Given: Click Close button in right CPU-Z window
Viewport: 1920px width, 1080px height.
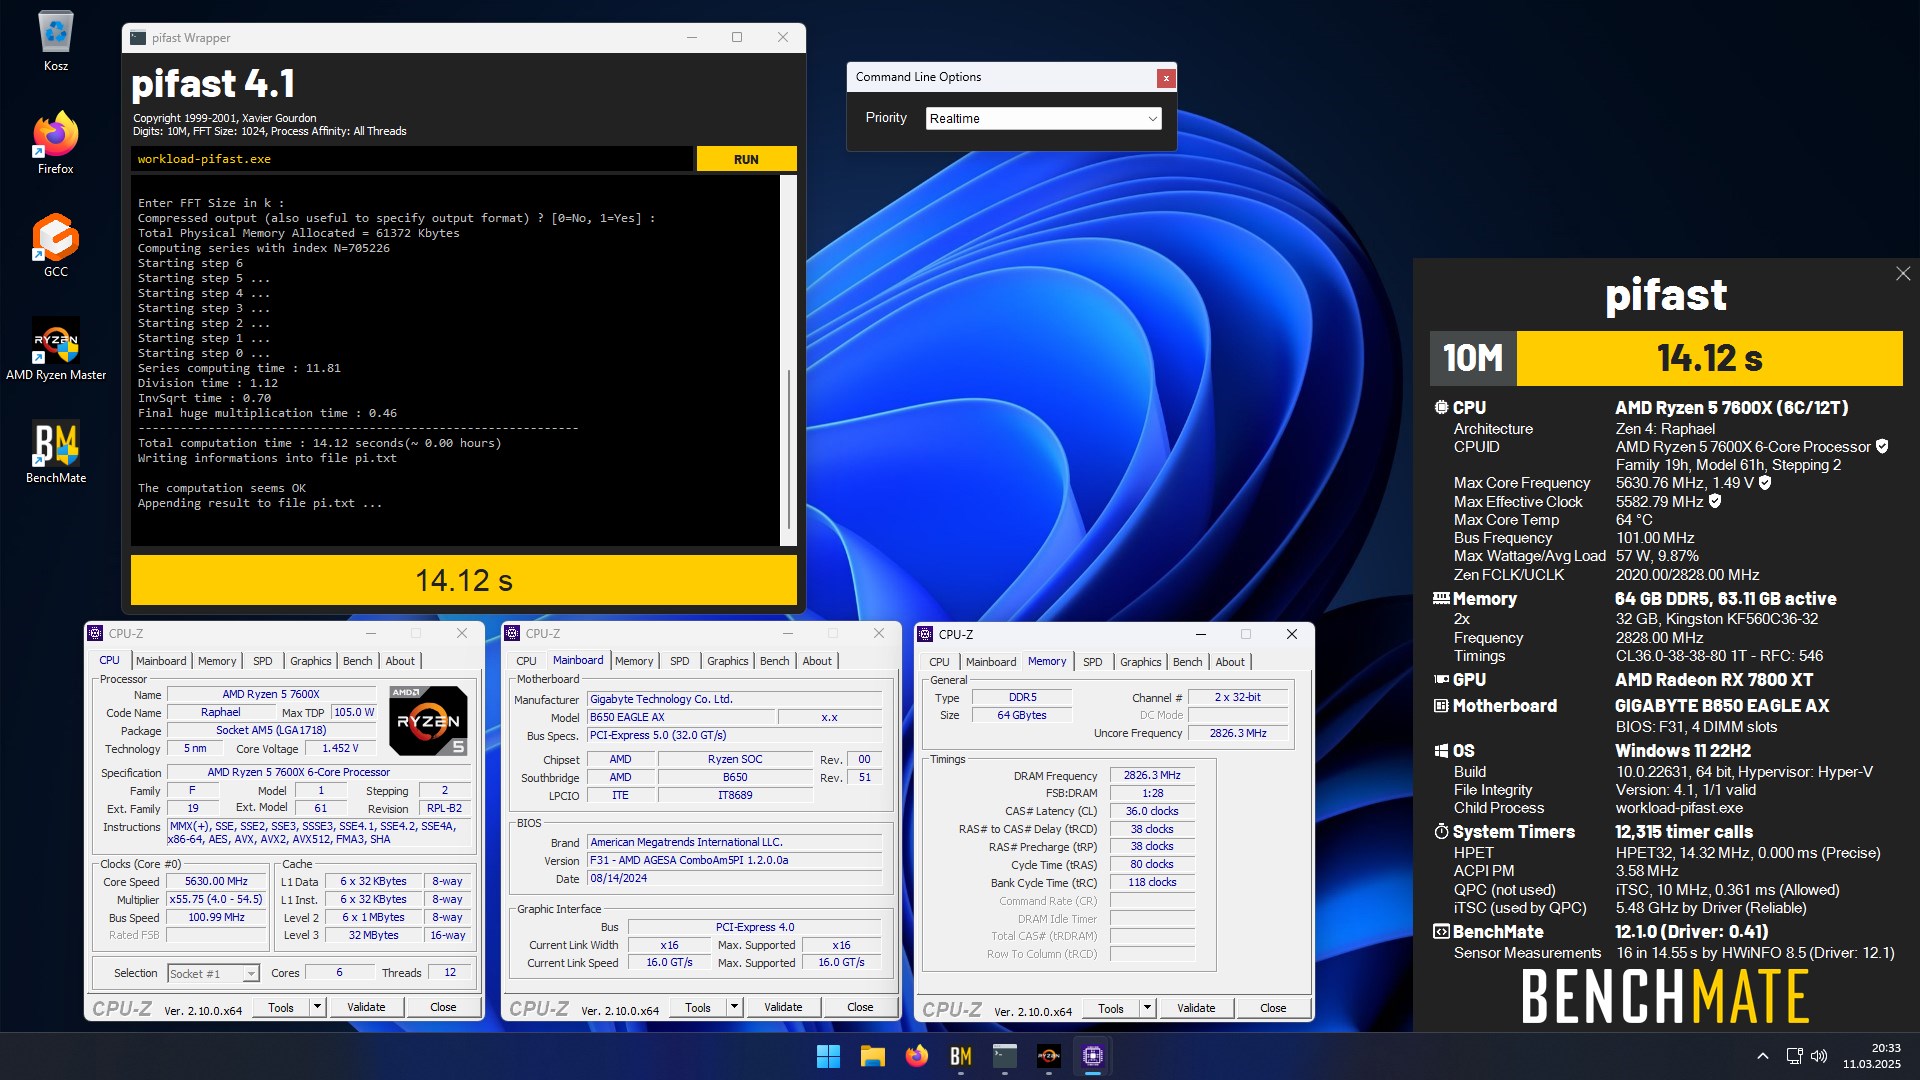Looking at the screenshot, I should 1273,1008.
